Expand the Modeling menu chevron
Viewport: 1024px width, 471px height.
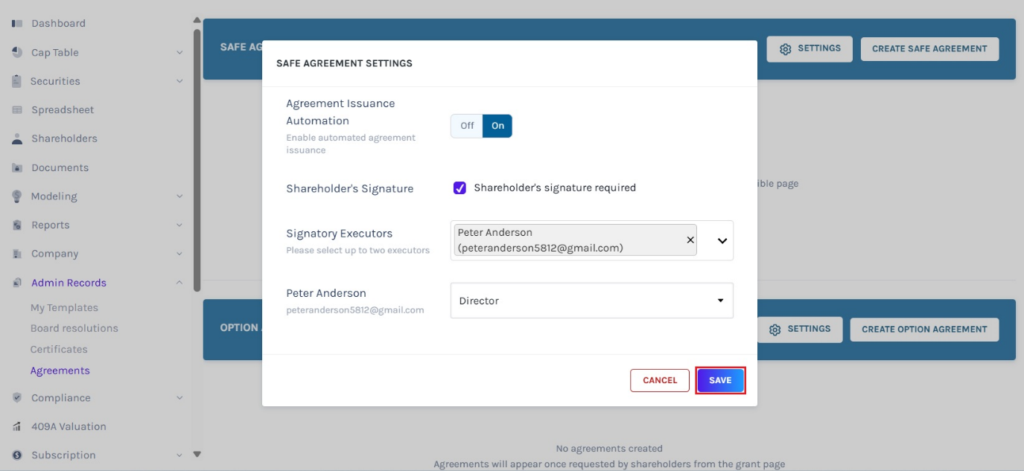[x=180, y=197]
